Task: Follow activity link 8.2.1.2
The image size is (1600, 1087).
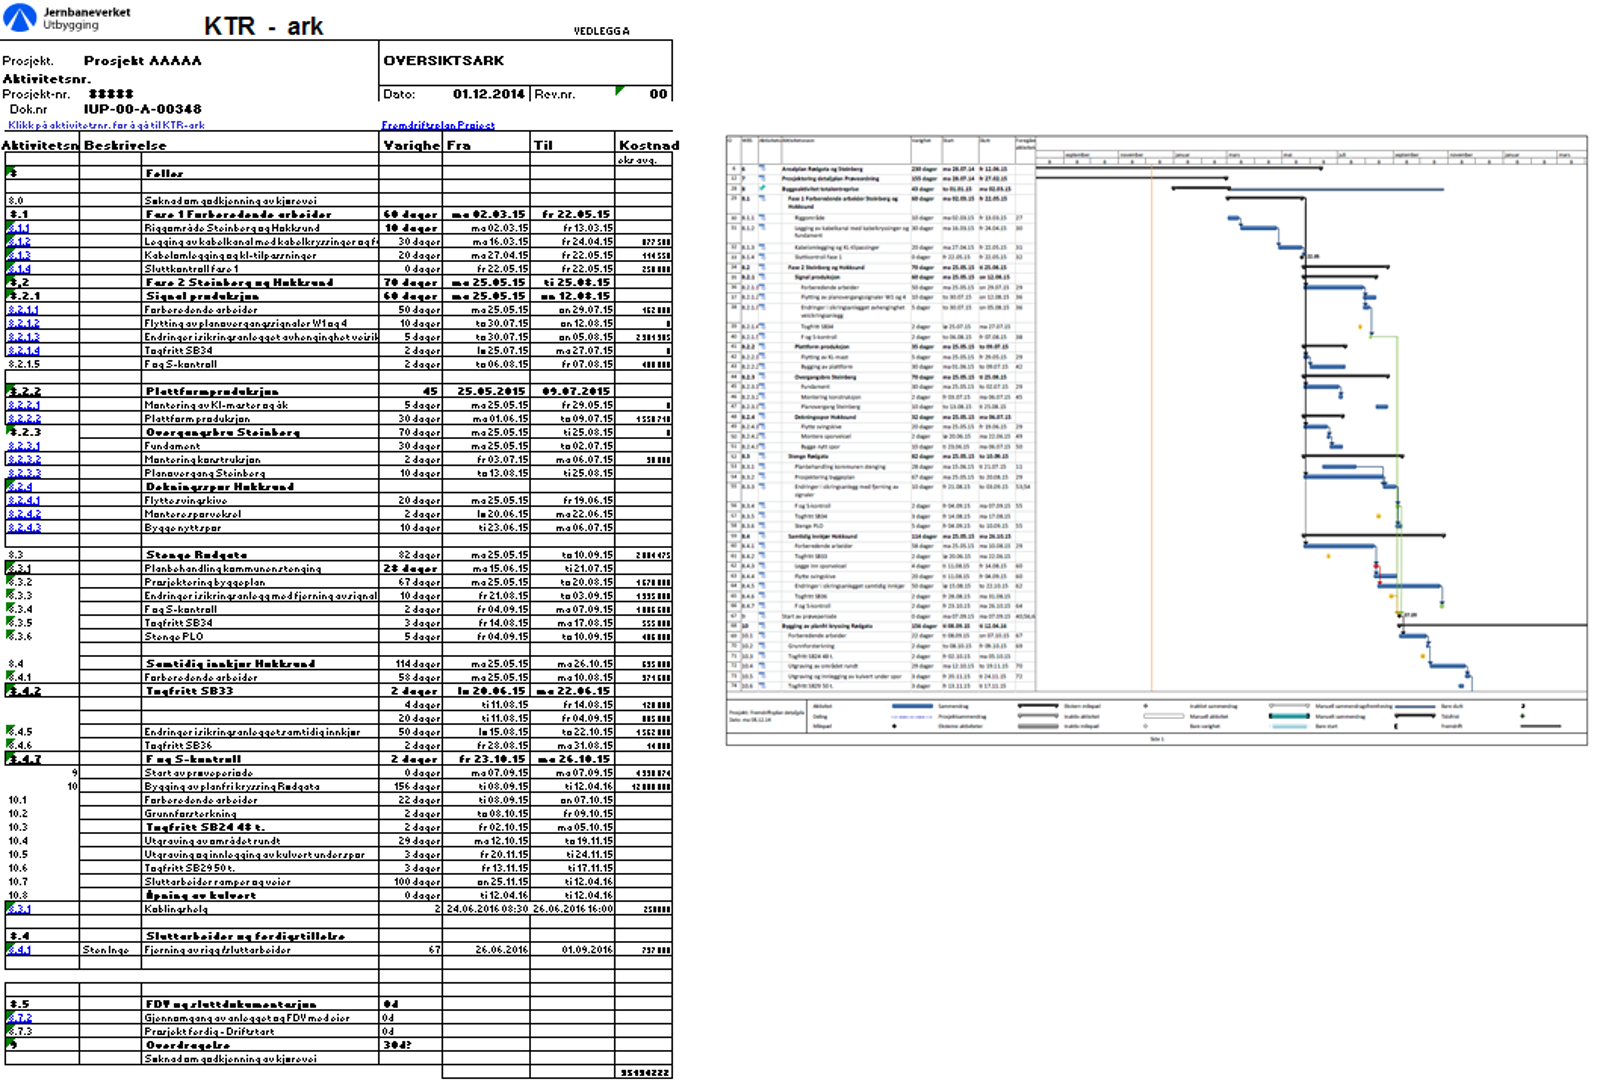Action: 24,324
